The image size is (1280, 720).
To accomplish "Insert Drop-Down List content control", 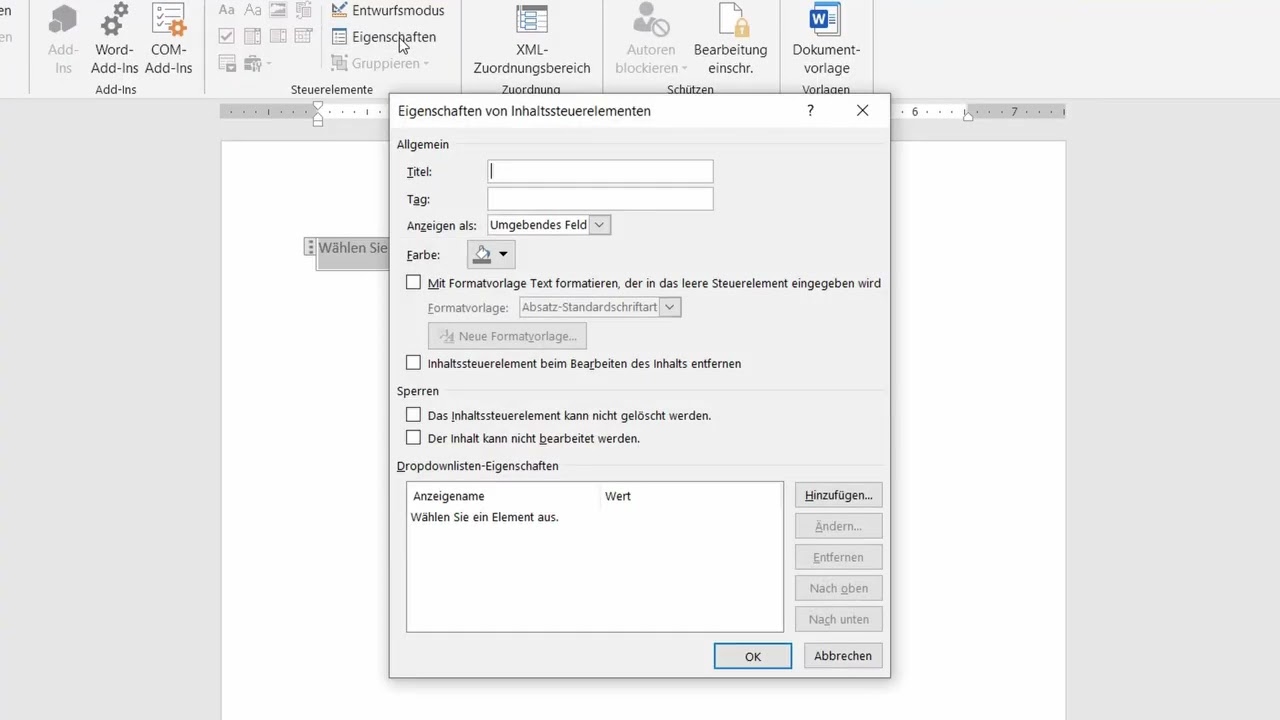I will [x=278, y=36].
